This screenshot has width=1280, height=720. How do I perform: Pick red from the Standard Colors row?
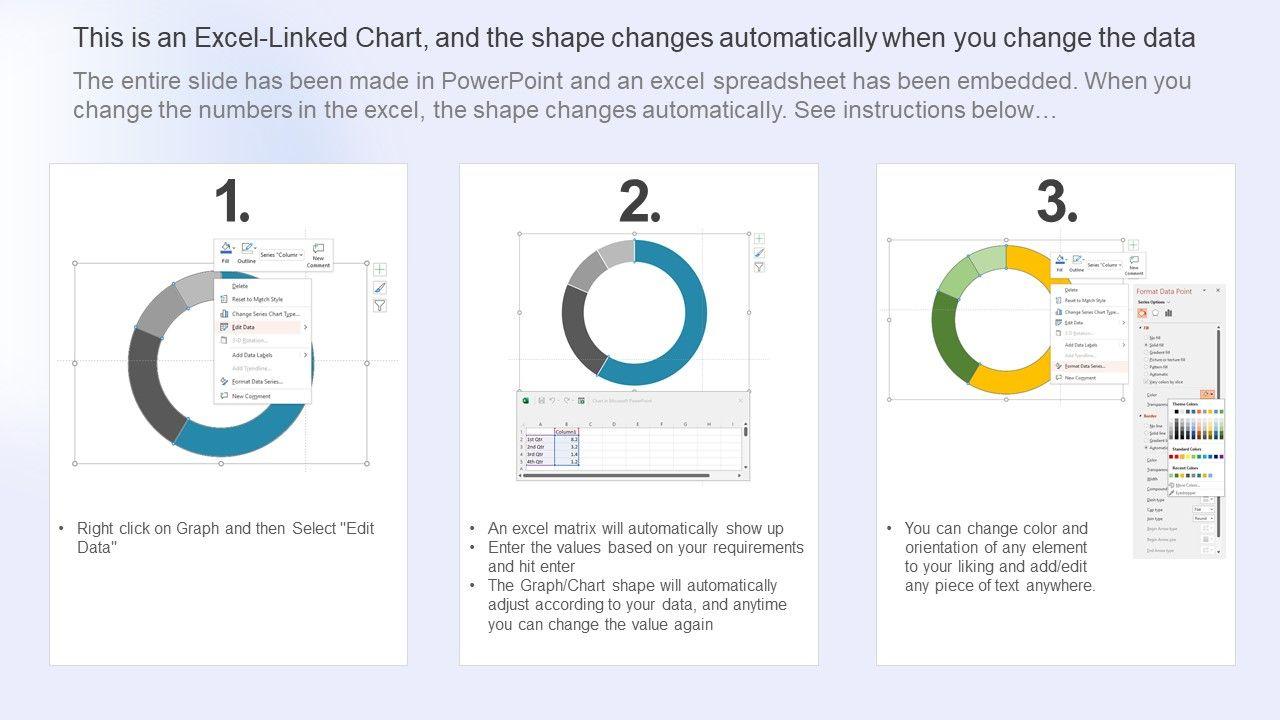pos(1178,457)
